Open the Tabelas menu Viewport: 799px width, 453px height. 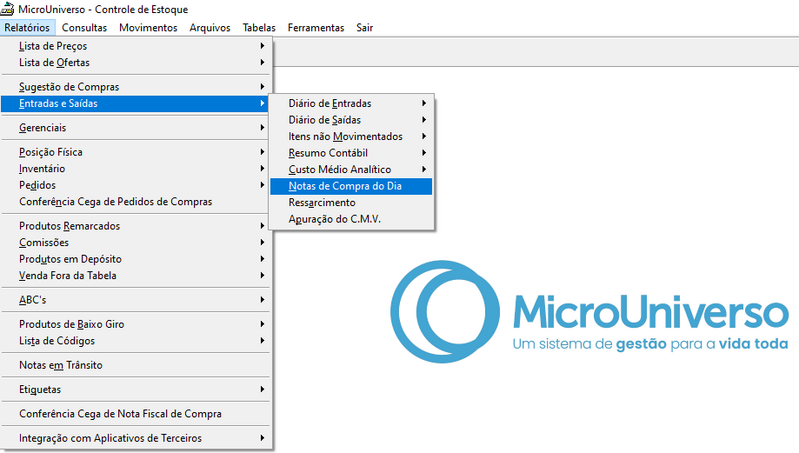coord(259,28)
